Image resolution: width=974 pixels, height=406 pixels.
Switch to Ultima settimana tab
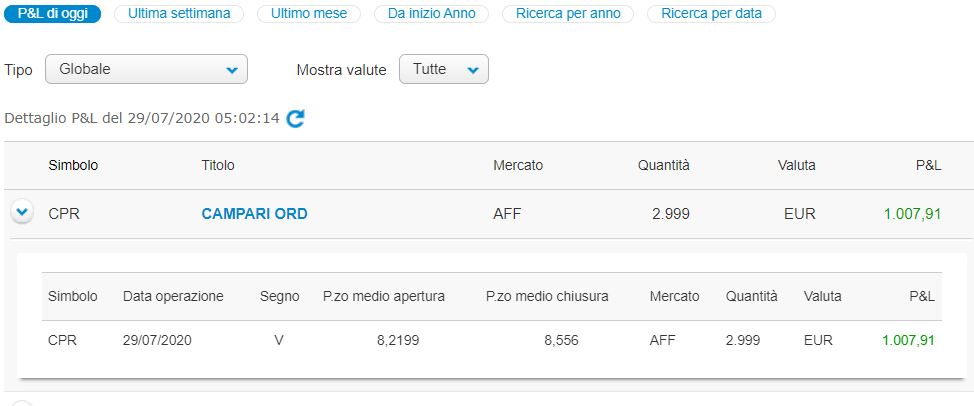(x=179, y=14)
